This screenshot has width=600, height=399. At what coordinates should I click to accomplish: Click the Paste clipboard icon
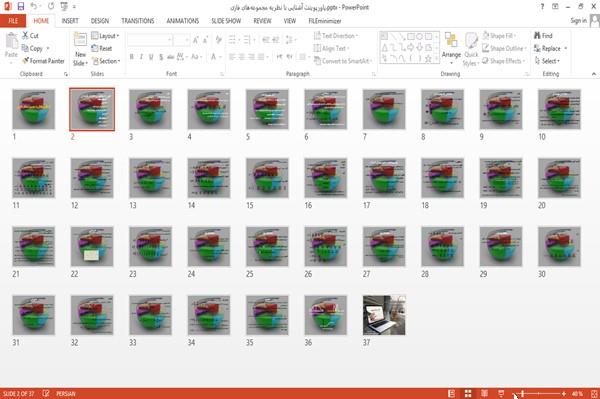point(11,41)
